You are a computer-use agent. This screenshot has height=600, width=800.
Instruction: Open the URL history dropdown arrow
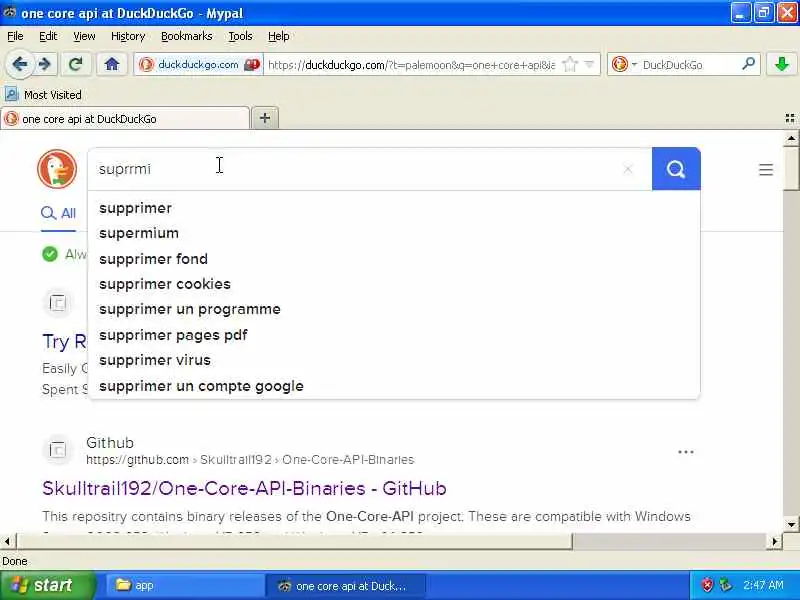(x=589, y=65)
